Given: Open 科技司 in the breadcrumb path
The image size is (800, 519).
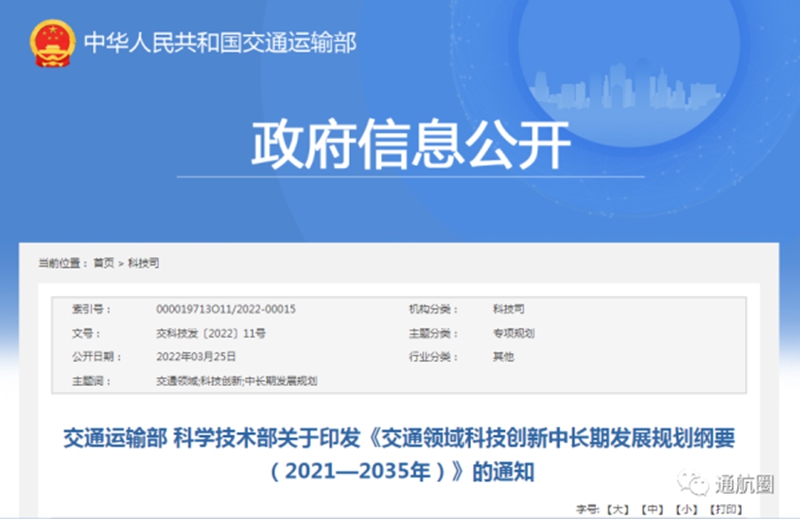Looking at the screenshot, I should click(x=145, y=263).
